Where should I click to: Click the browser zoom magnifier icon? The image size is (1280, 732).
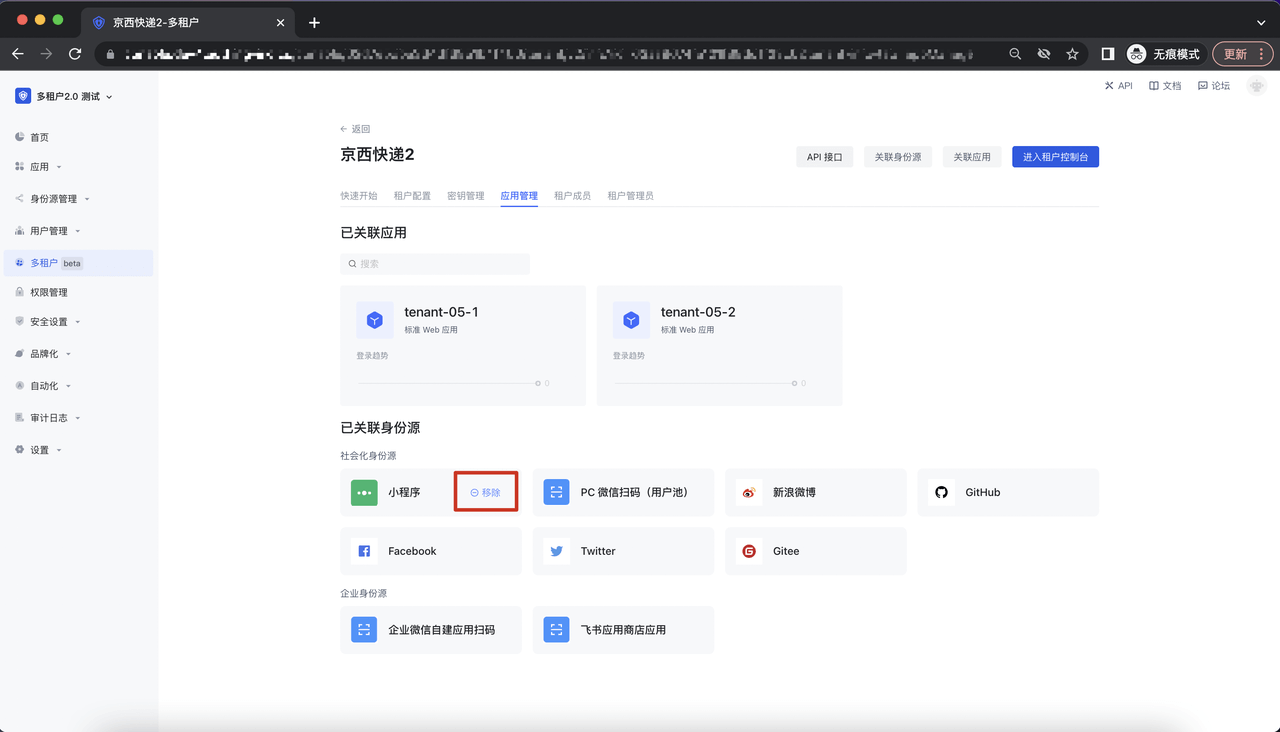click(x=1015, y=54)
